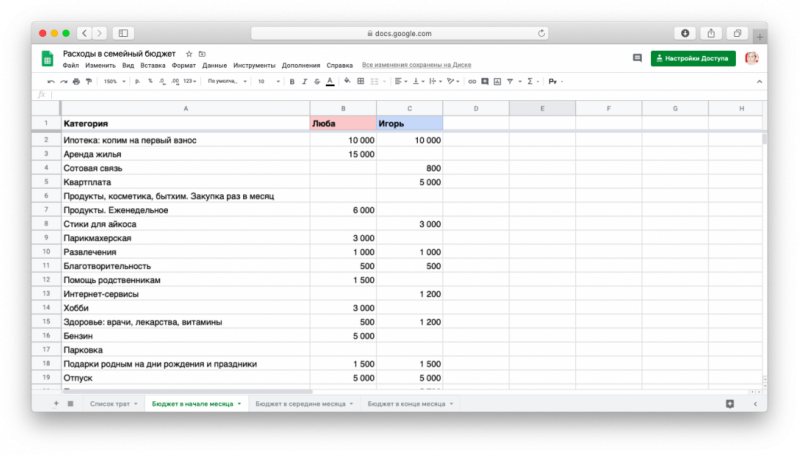
Task: Activate the paint format tool
Action: tap(89, 82)
